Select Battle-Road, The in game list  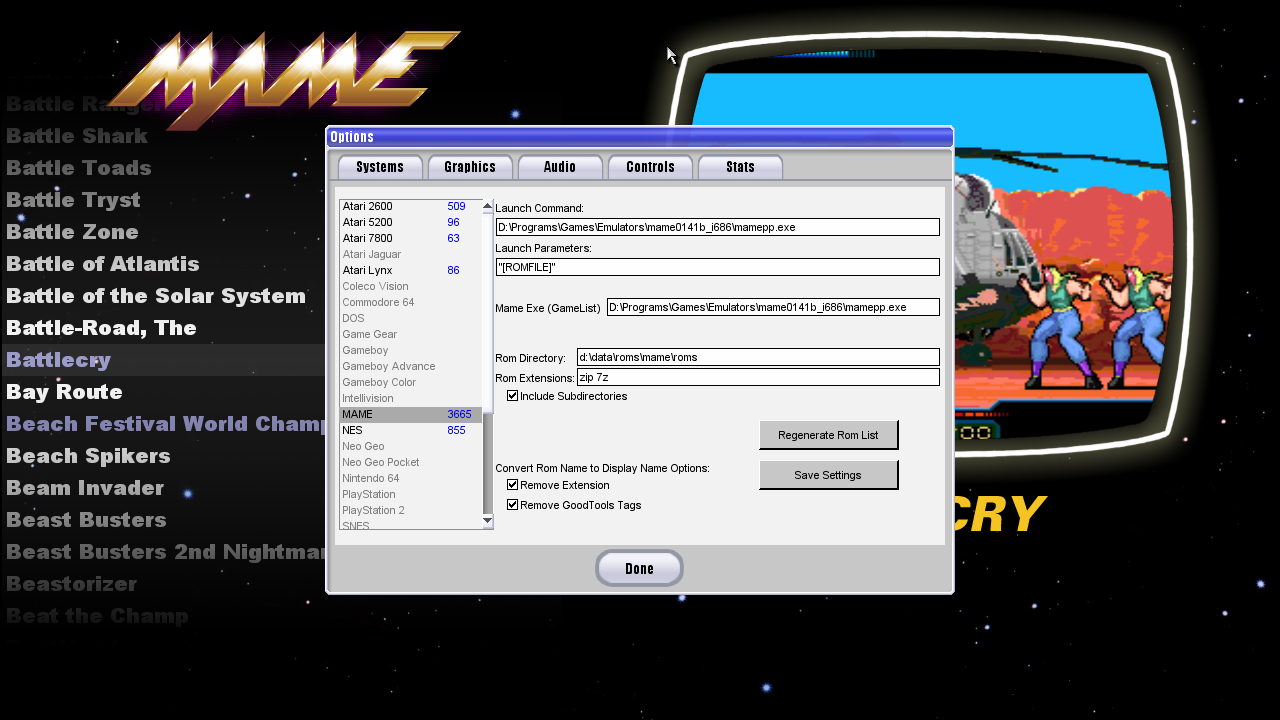(101, 328)
